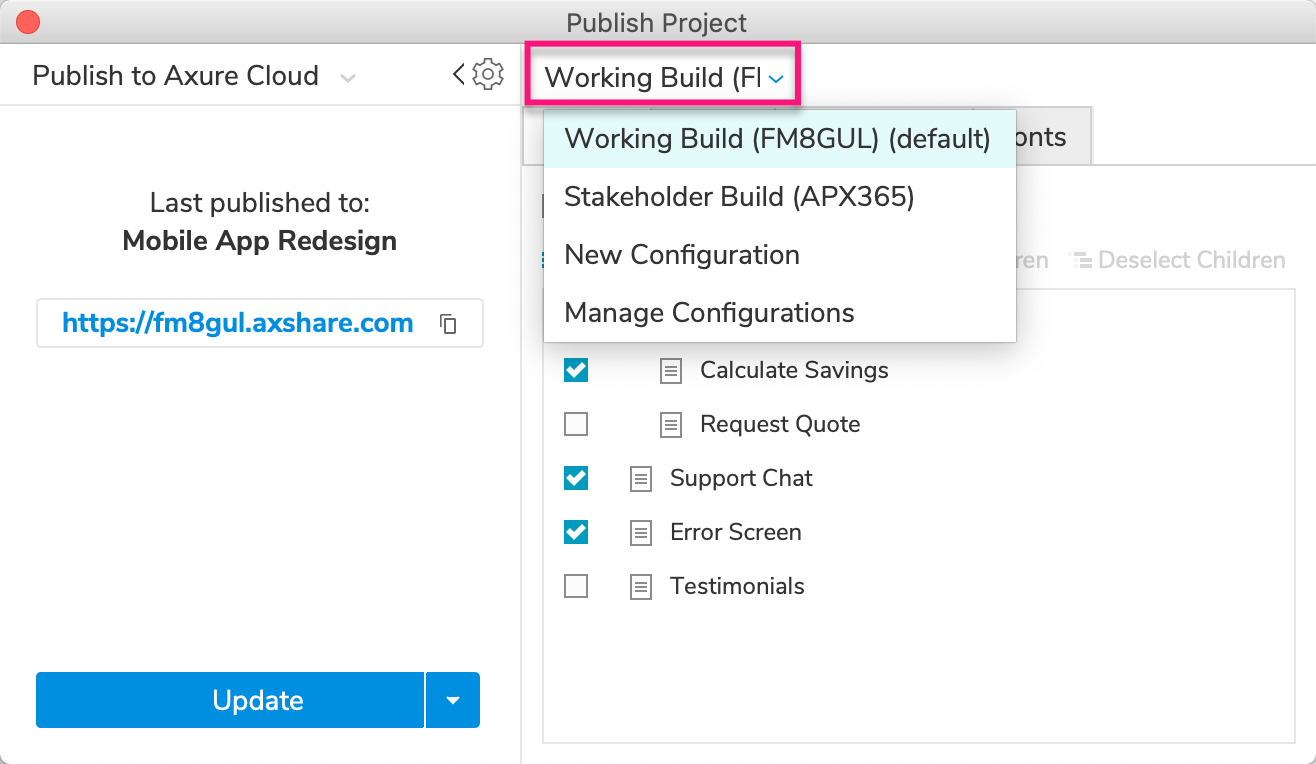Open the fm8gul.axshare.com link
The width and height of the screenshot is (1316, 764).
(x=238, y=323)
